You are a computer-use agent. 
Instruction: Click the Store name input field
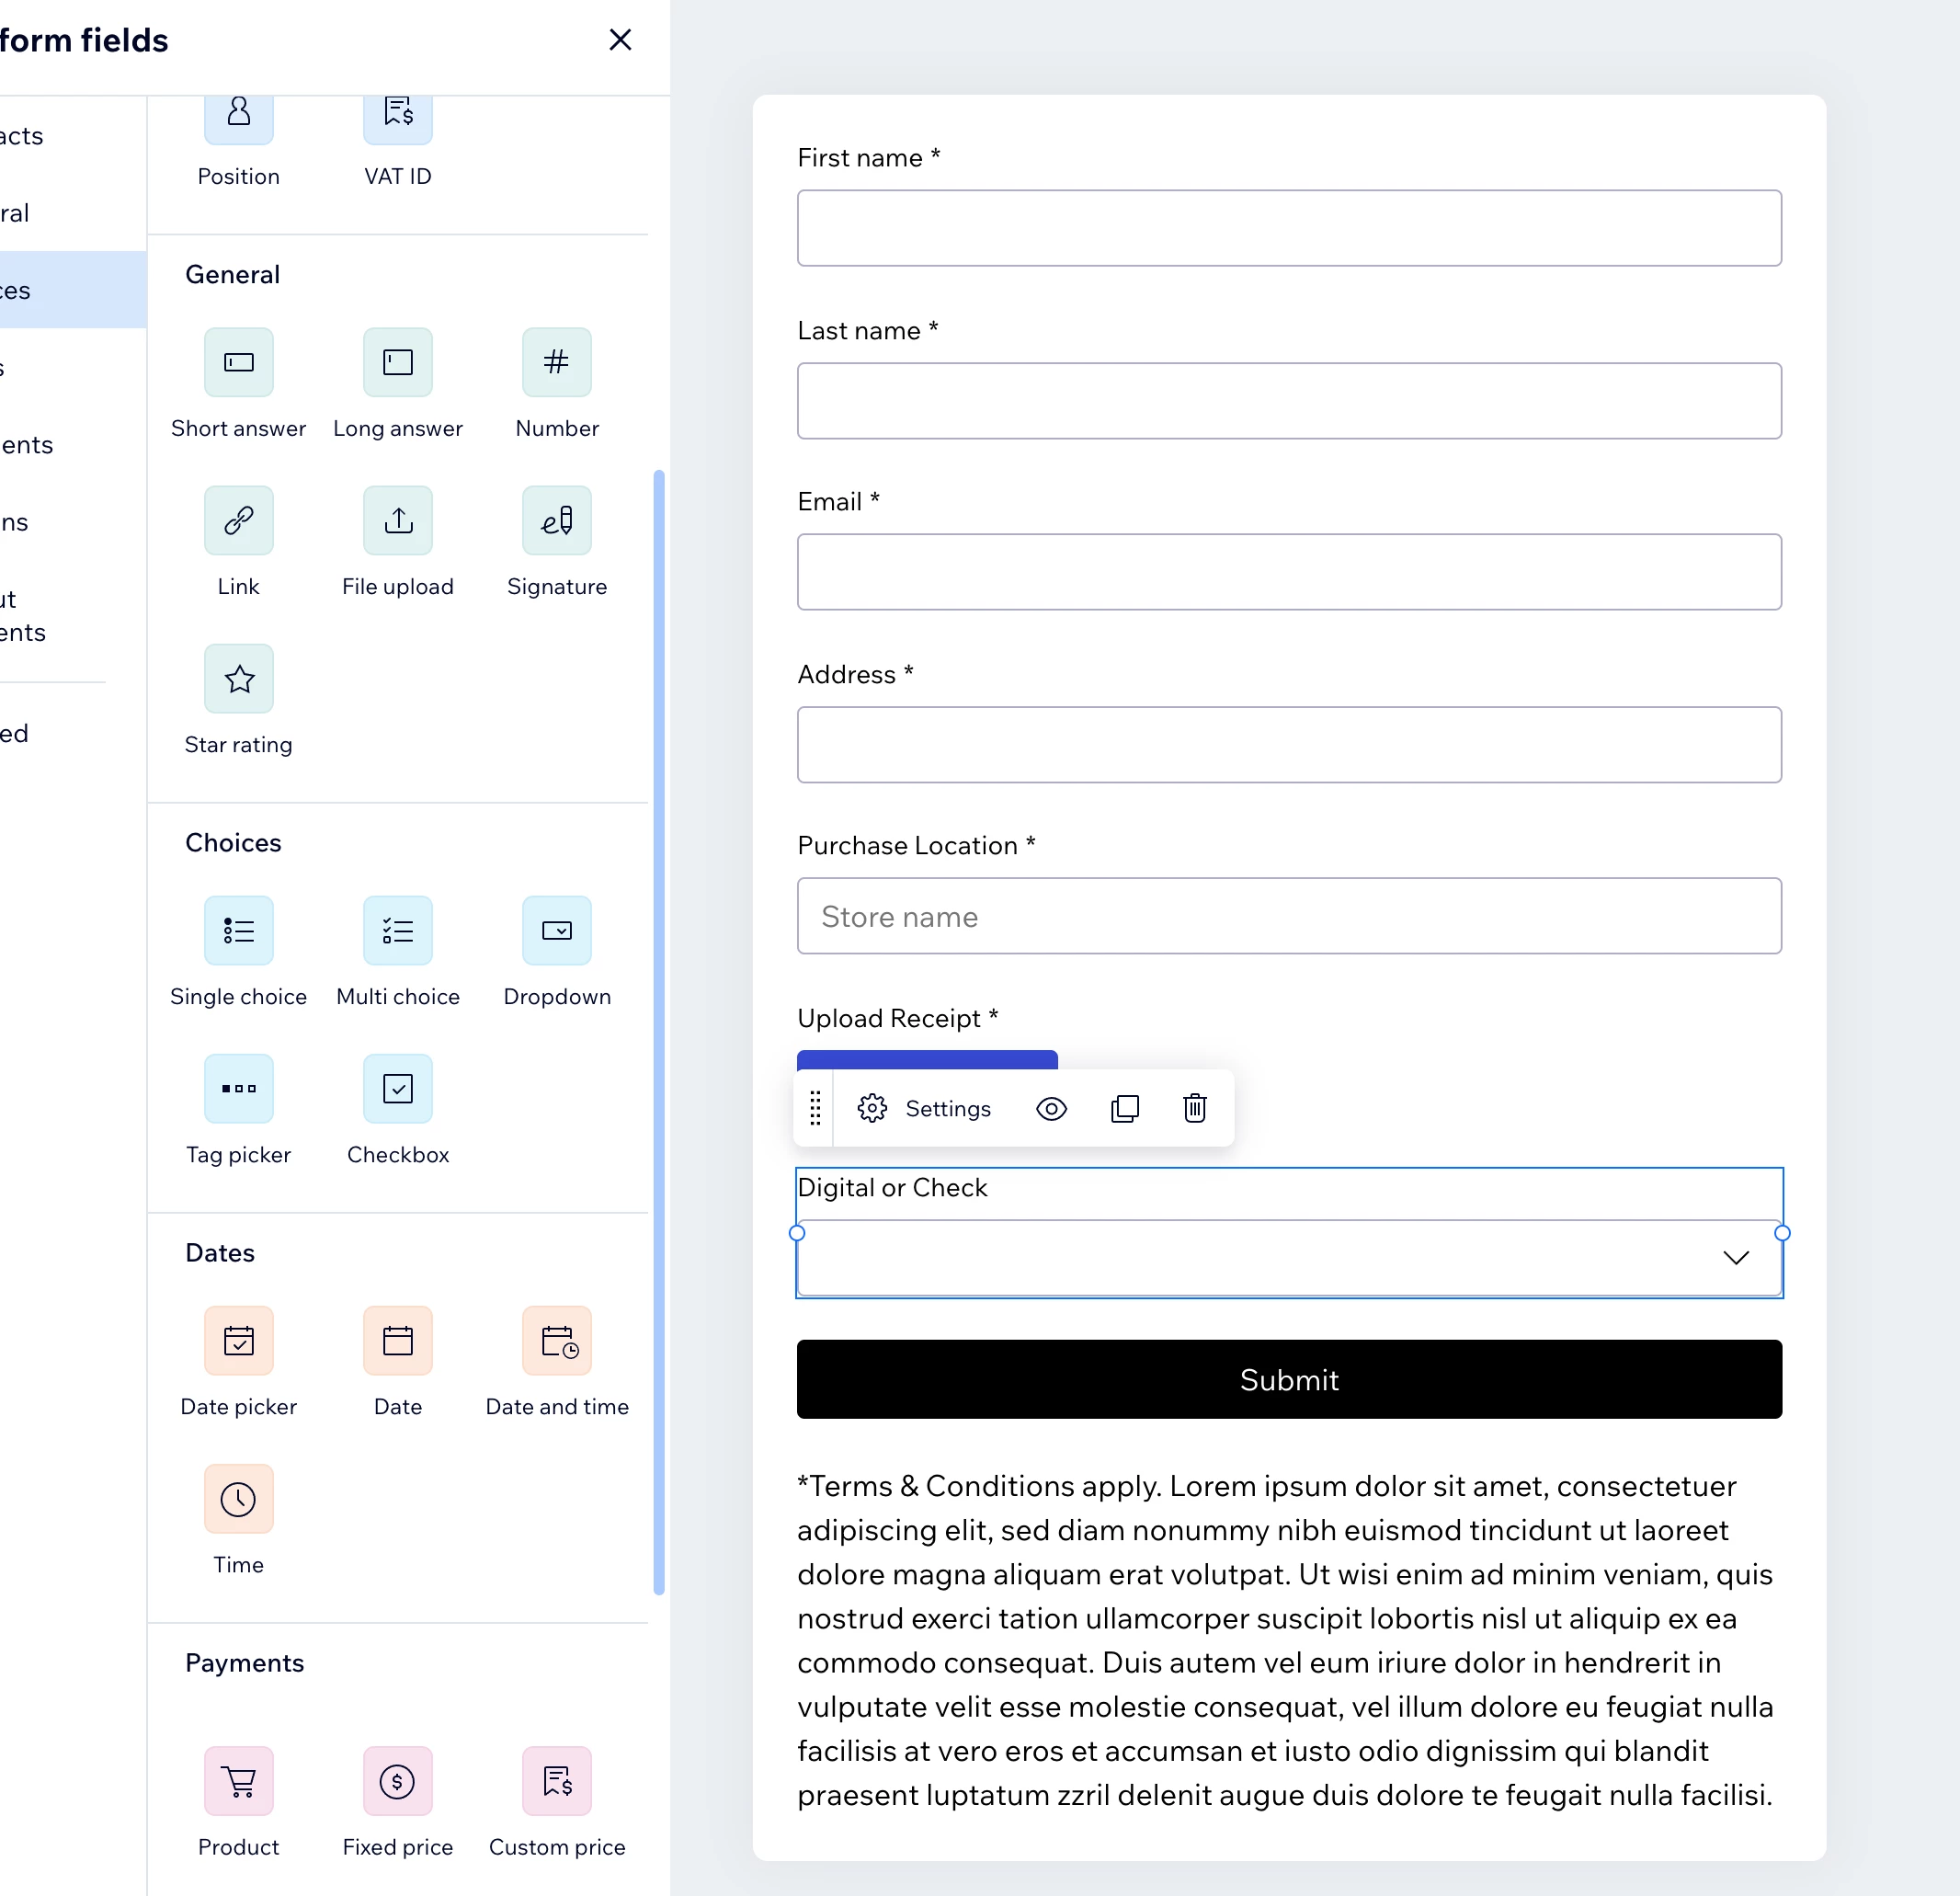(1289, 916)
